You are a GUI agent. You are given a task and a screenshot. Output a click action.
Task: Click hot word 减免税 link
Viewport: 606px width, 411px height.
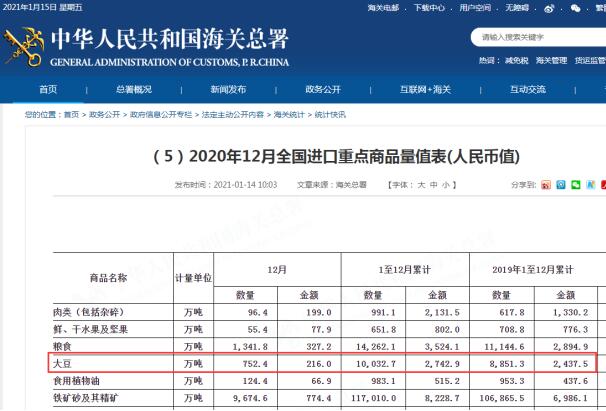point(517,60)
